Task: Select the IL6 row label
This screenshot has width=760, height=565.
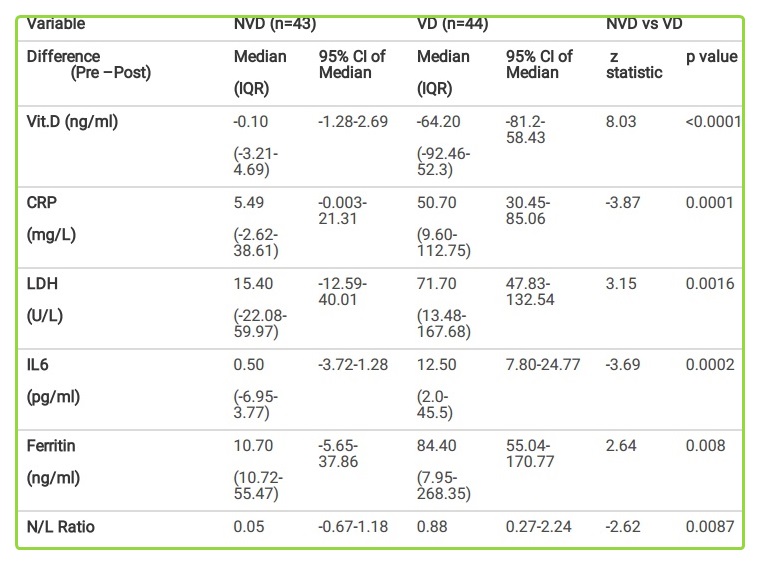Action: (39, 364)
